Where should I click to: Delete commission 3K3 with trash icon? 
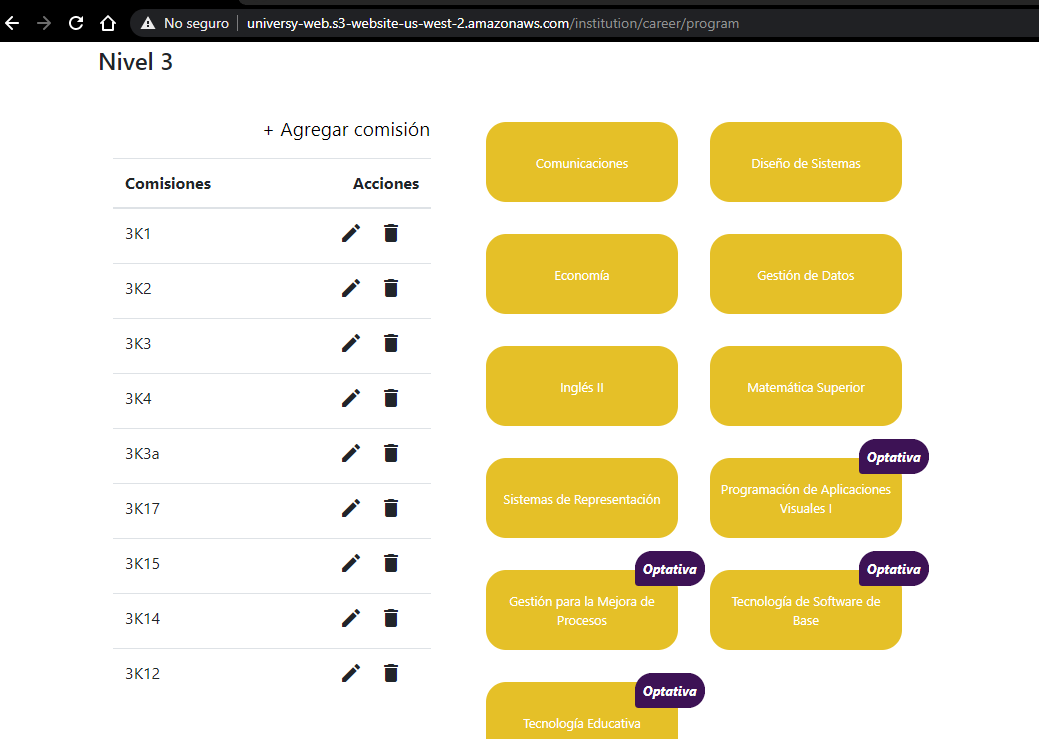[x=391, y=343]
